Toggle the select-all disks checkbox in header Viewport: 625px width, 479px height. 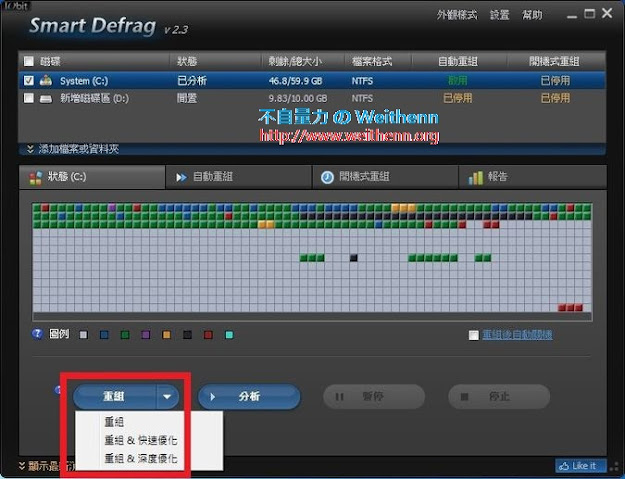(29, 61)
